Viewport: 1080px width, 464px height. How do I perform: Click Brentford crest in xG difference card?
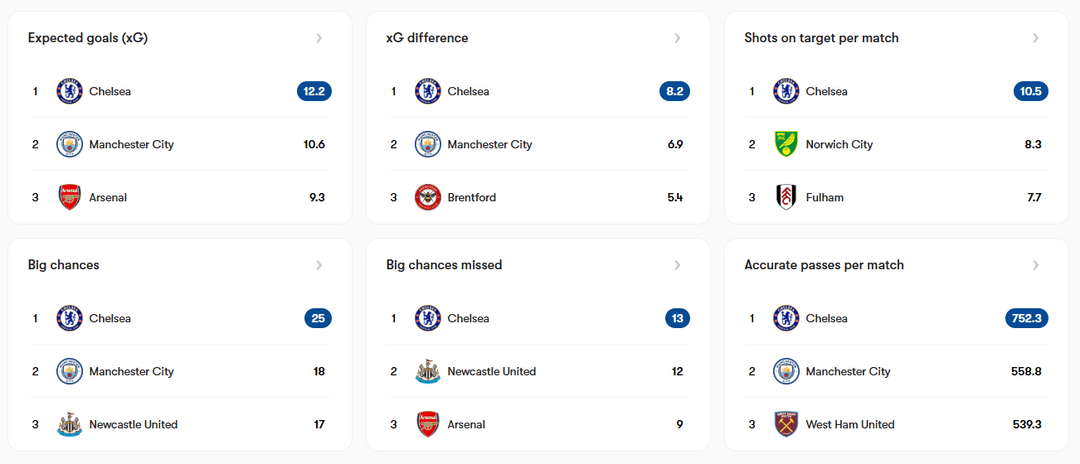coord(428,197)
